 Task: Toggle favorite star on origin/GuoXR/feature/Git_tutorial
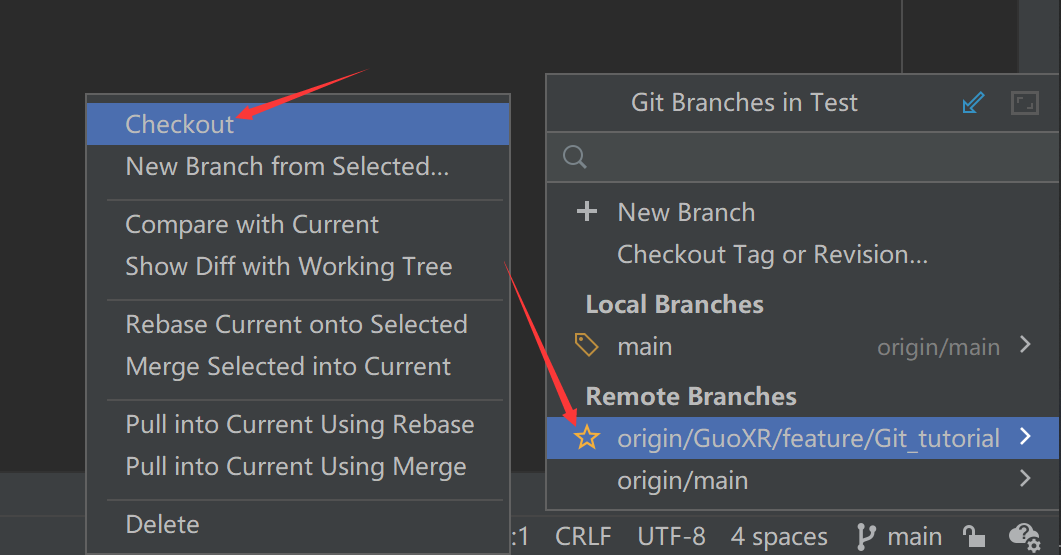click(x=587, y=438)
